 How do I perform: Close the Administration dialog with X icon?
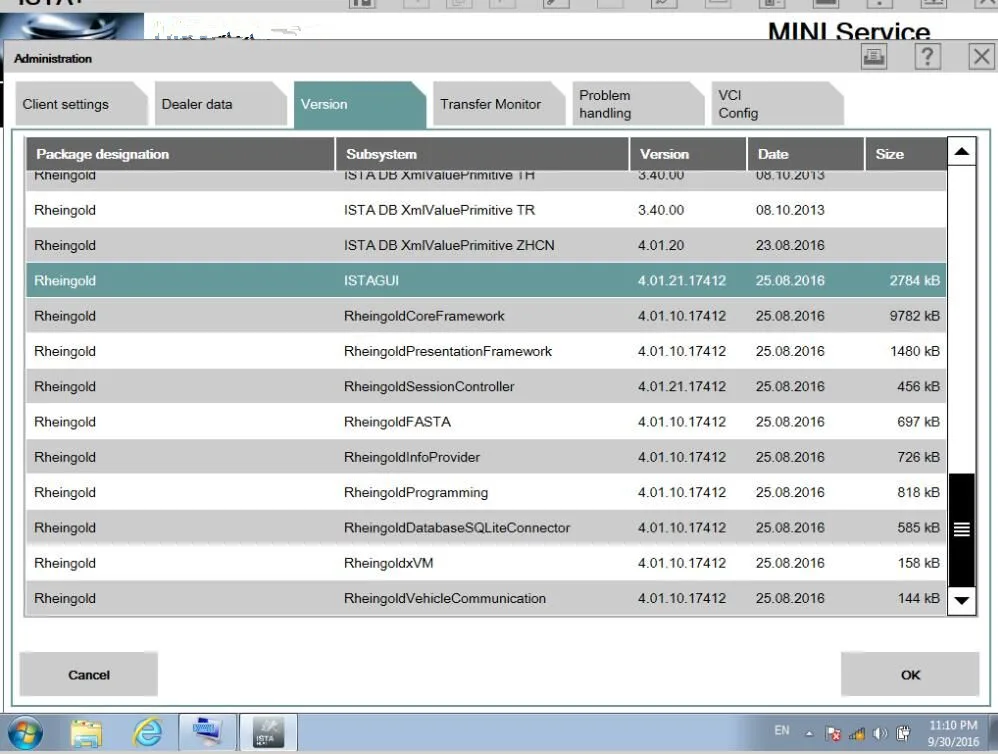point(981,57)
